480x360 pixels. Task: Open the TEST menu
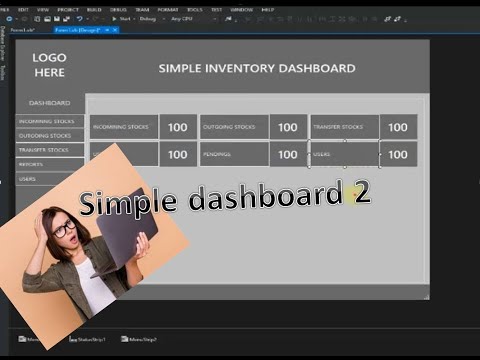(216, 10)
